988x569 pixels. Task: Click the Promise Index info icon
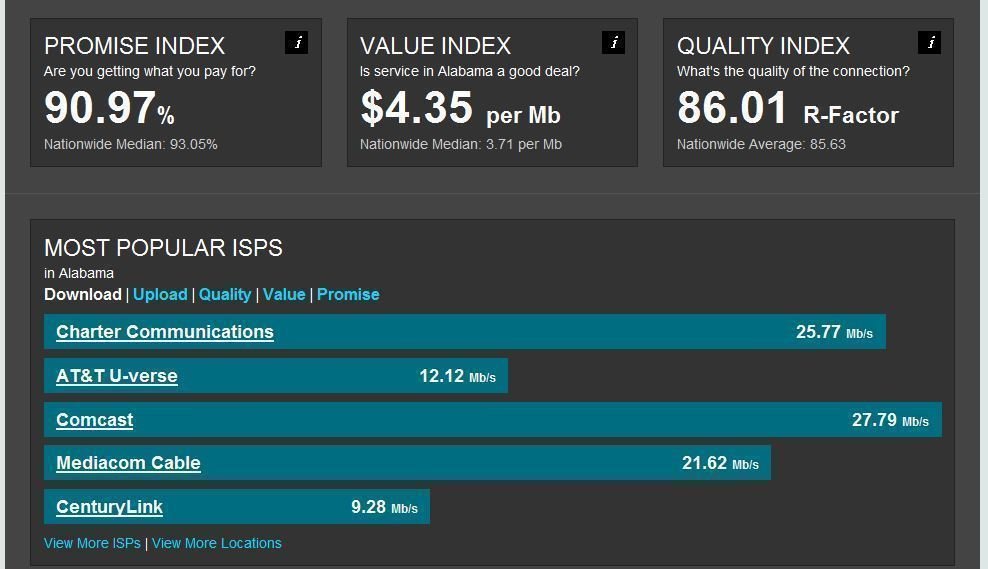click(296, 42)
